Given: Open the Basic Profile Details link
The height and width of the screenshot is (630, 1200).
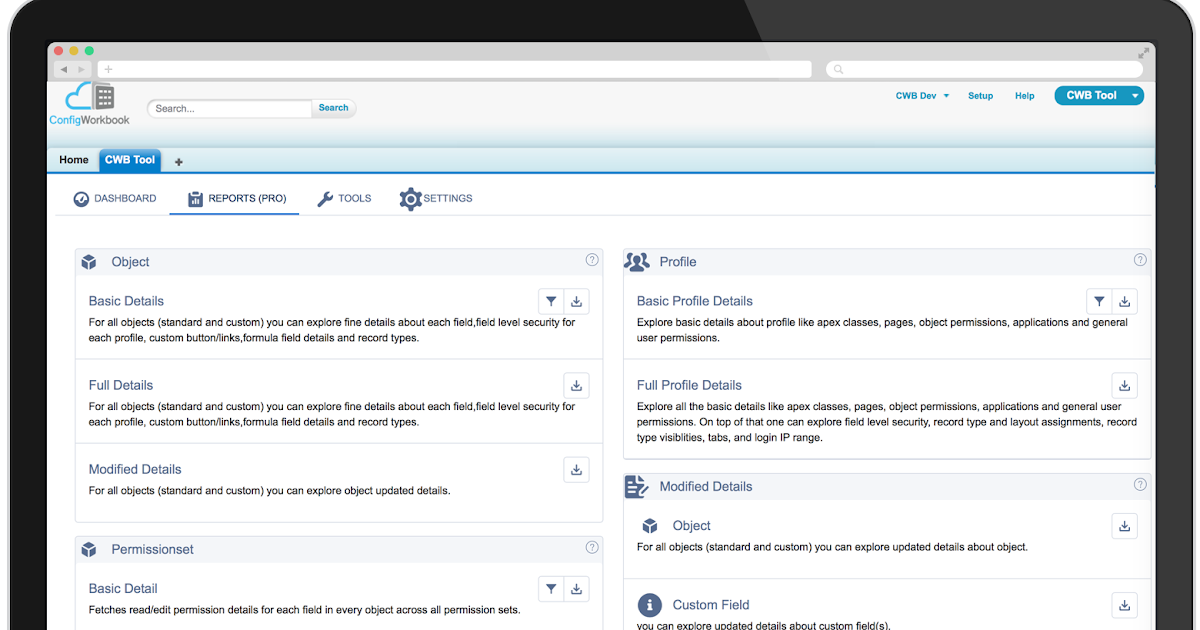Looking at the screenshot, I should tap(695, 301).
